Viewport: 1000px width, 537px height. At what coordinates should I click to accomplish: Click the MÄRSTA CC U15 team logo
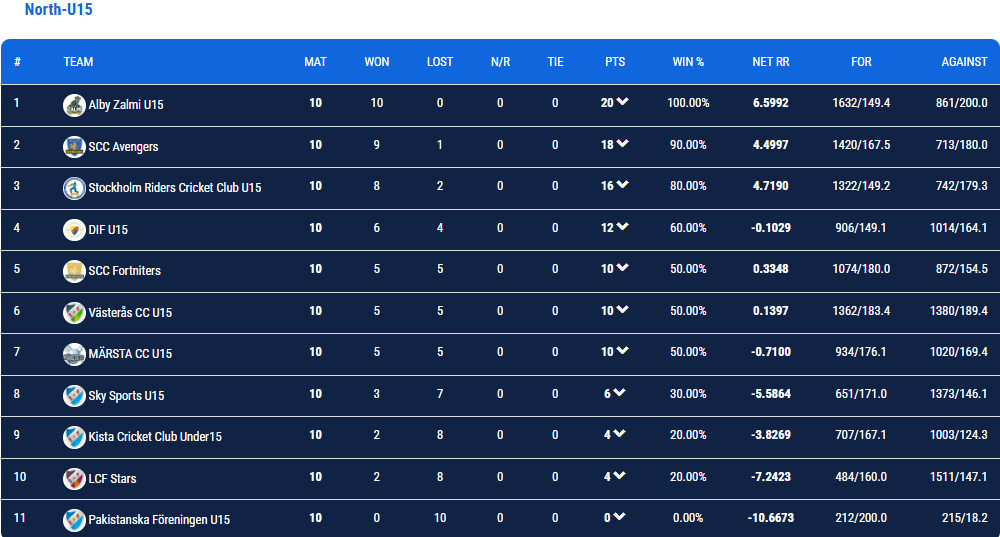pos(74,354)
